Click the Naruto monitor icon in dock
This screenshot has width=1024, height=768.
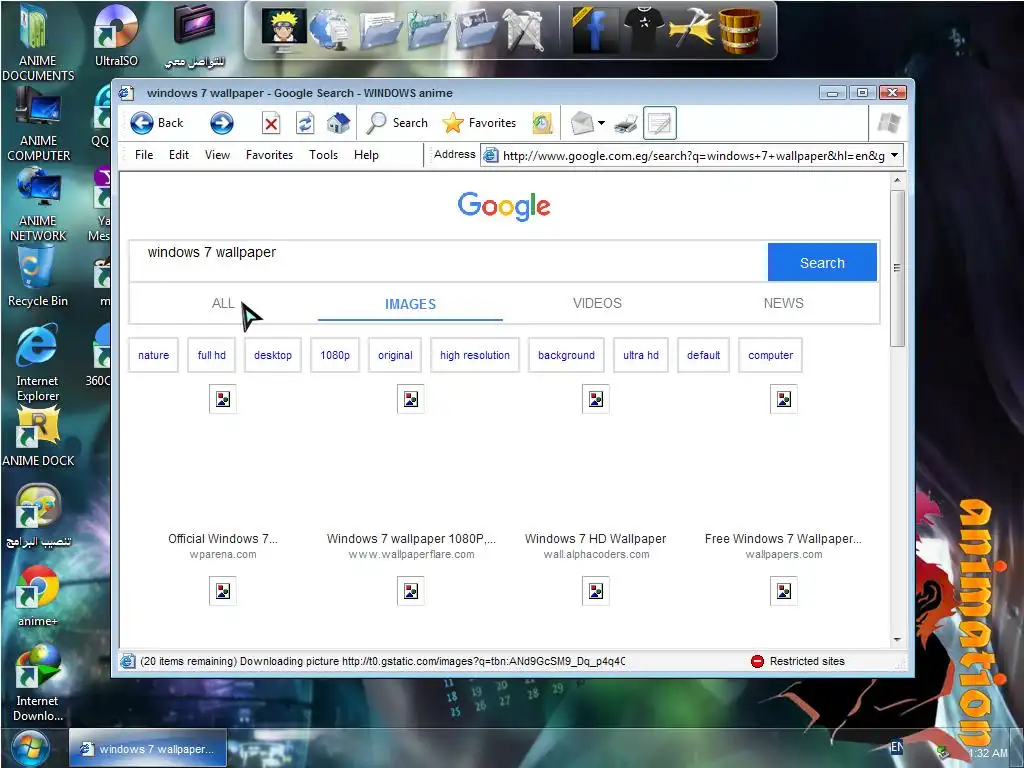click(283, 30)
